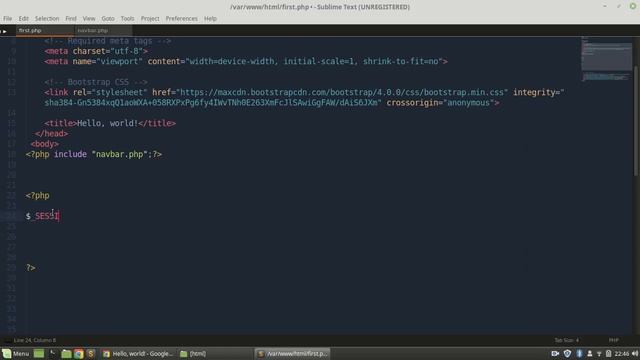Image resolution: width=640 pixels, height=360 pixels.
Task: Open the Help menu
Action: coord(210,18)
